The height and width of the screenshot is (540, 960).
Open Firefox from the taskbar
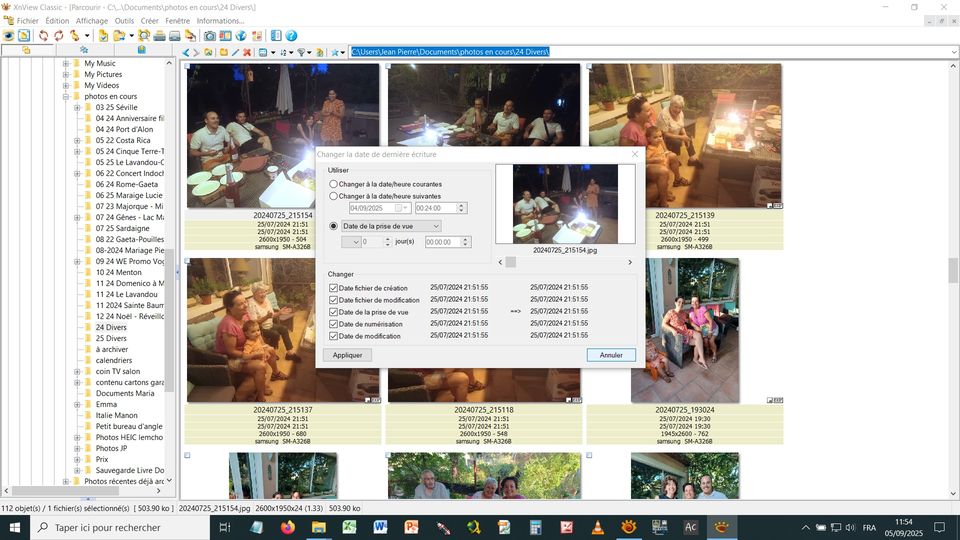point(287,527)
